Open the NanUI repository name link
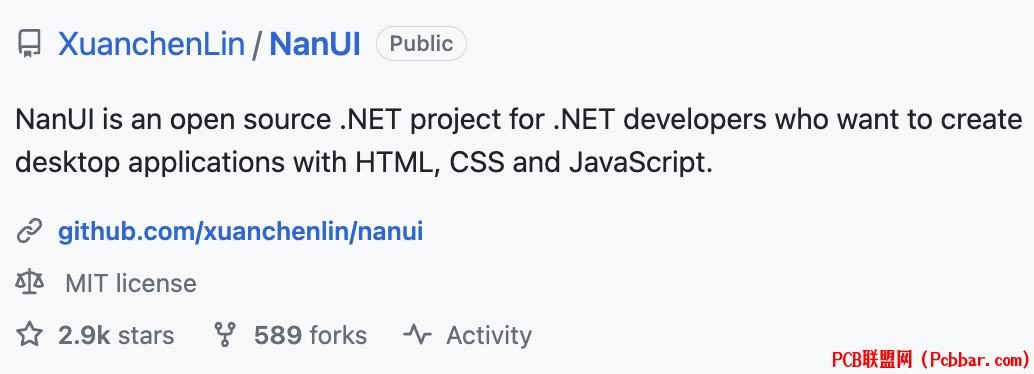The height and width of the screenshot is (374, 1034). [315, 44]
